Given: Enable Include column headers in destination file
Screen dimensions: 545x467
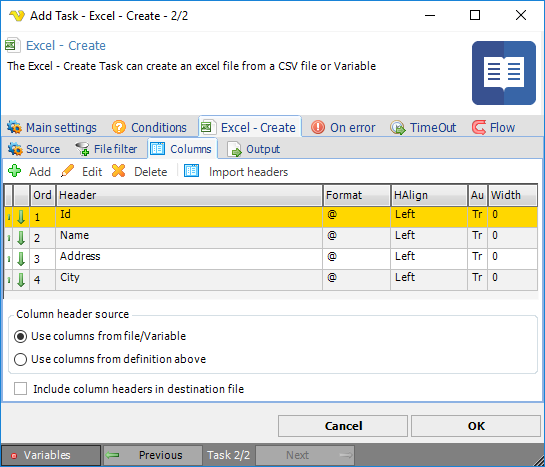Looking at the screenshot, I should pos(21,389).
